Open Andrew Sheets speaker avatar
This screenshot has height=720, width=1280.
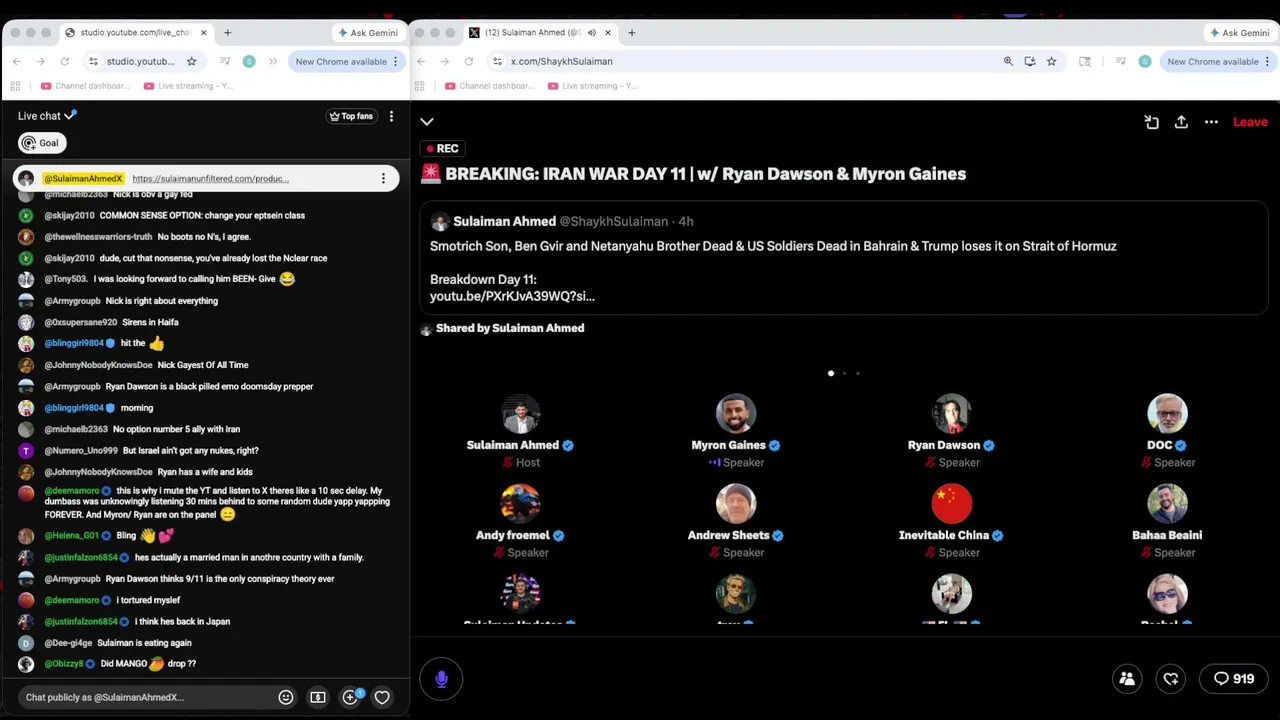tap(736, 504)
